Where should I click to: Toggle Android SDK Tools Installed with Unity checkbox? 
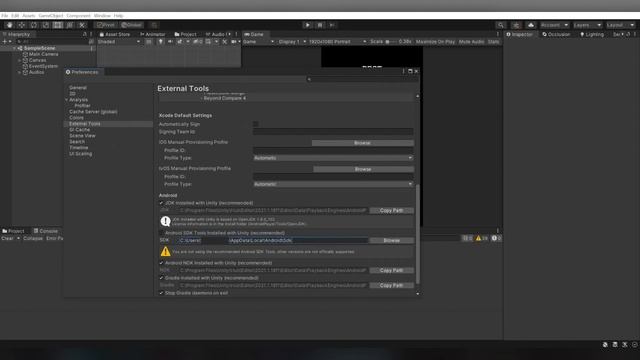click(161, 233)
